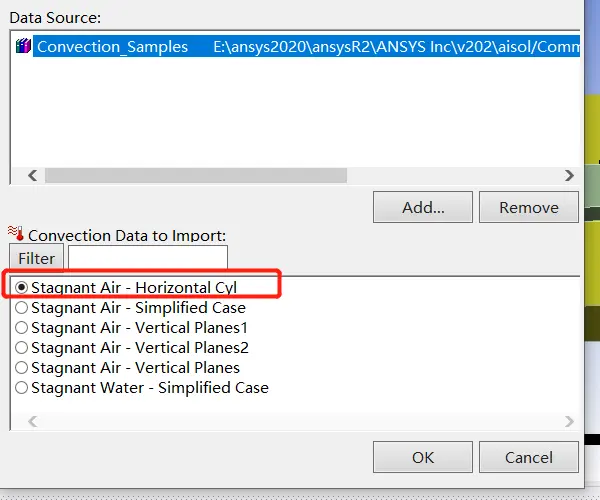Confirm import with the OK button
This screenshot has width=600, height=500.
coord(423,457)
